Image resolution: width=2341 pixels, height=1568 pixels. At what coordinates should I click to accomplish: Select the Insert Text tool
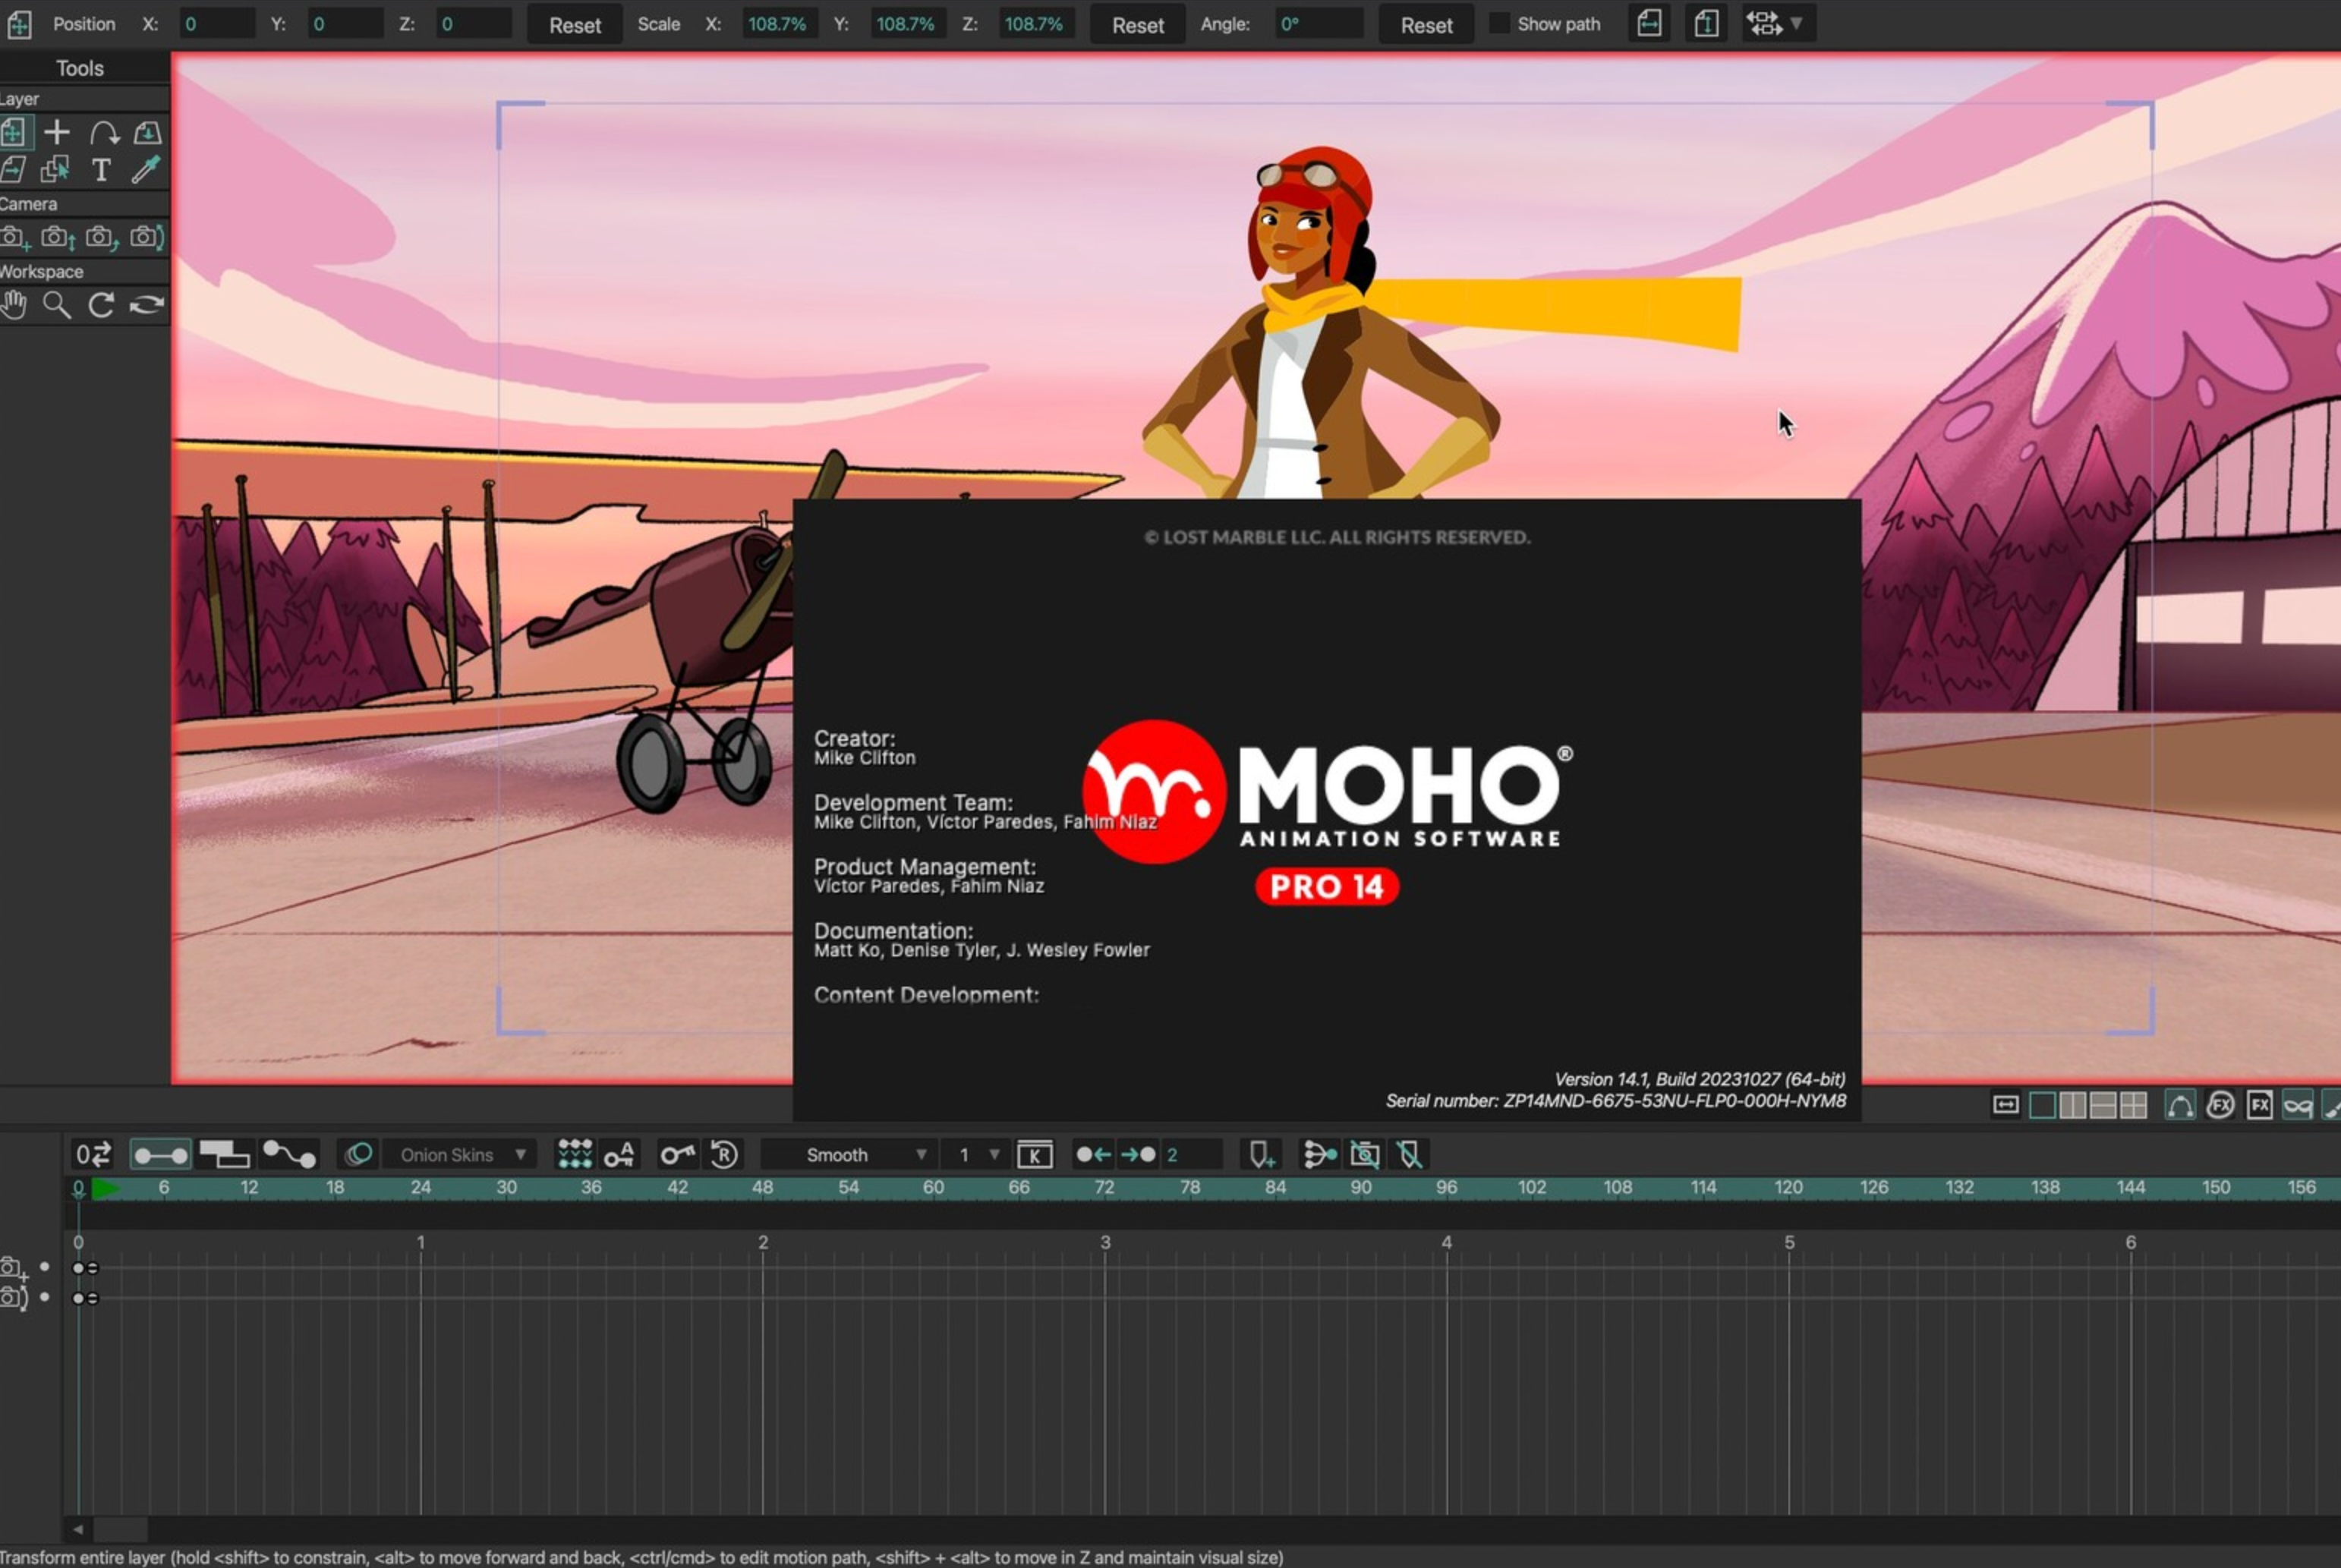(x=101, y=170)
